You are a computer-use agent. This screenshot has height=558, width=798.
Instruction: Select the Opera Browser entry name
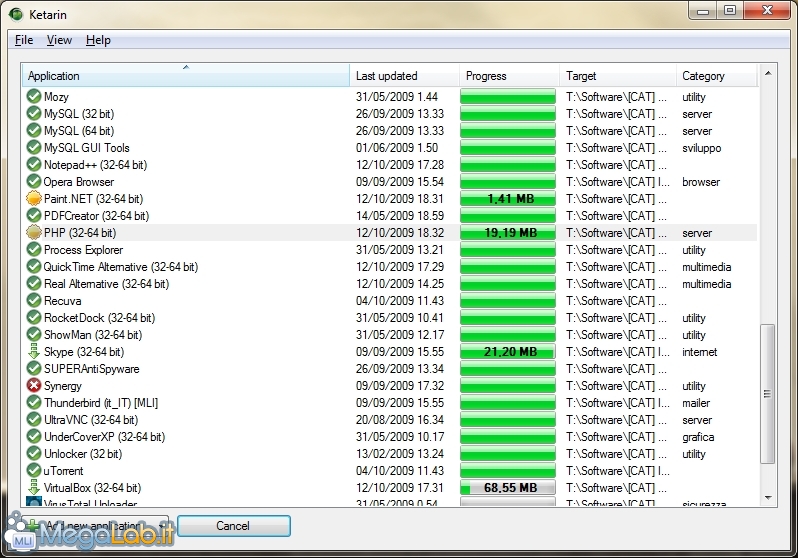(x=79, y=182)
